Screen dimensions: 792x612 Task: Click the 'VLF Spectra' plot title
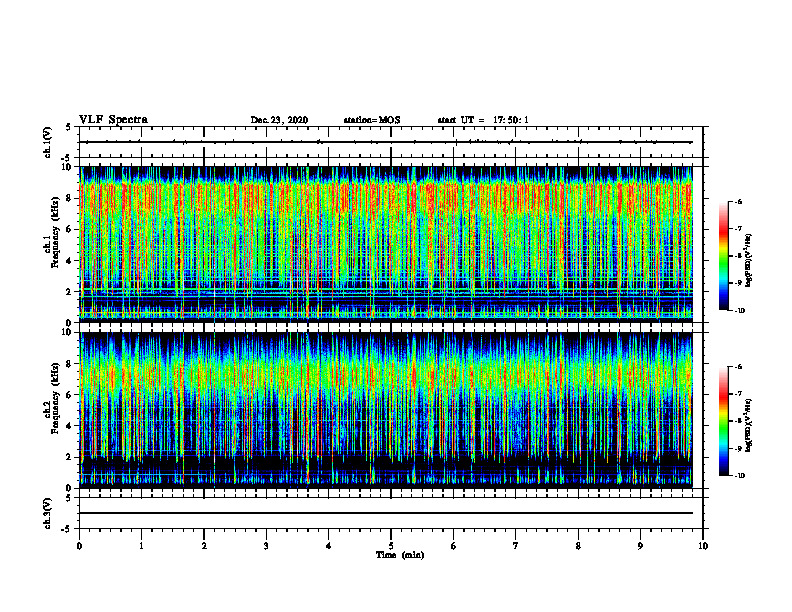pos(113,120)
